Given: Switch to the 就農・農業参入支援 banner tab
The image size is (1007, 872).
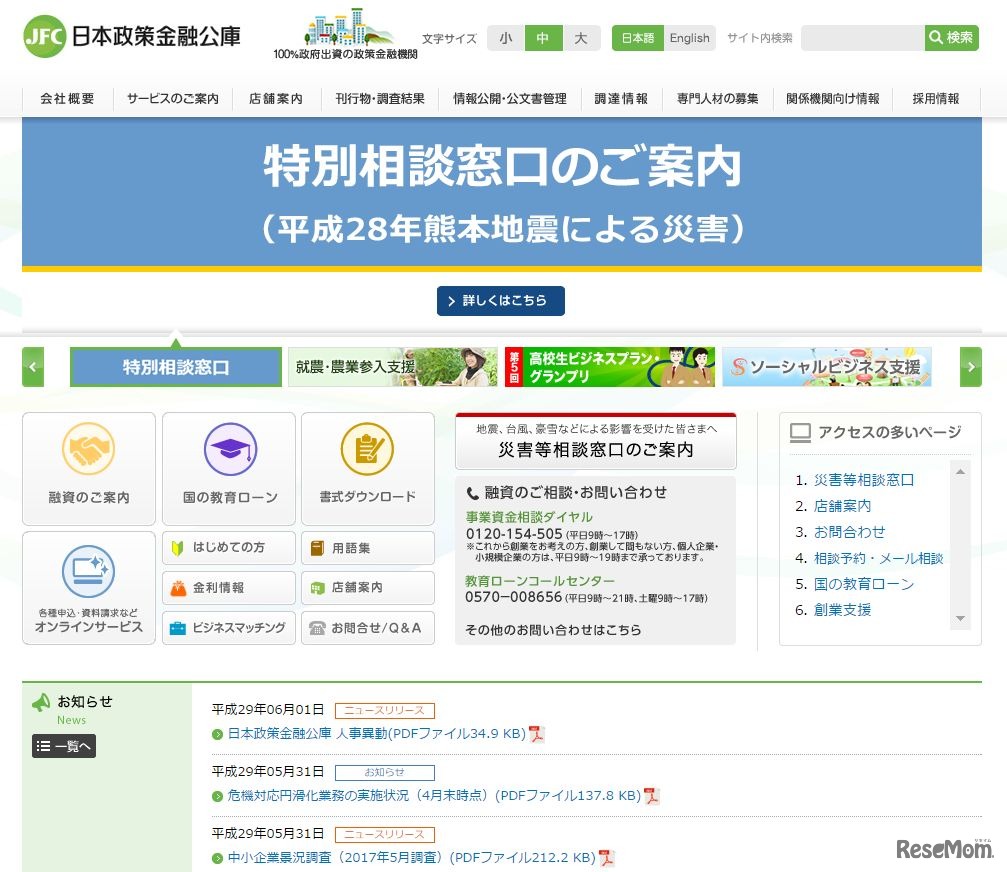Looking at the screenshot, I should [393, 366].
